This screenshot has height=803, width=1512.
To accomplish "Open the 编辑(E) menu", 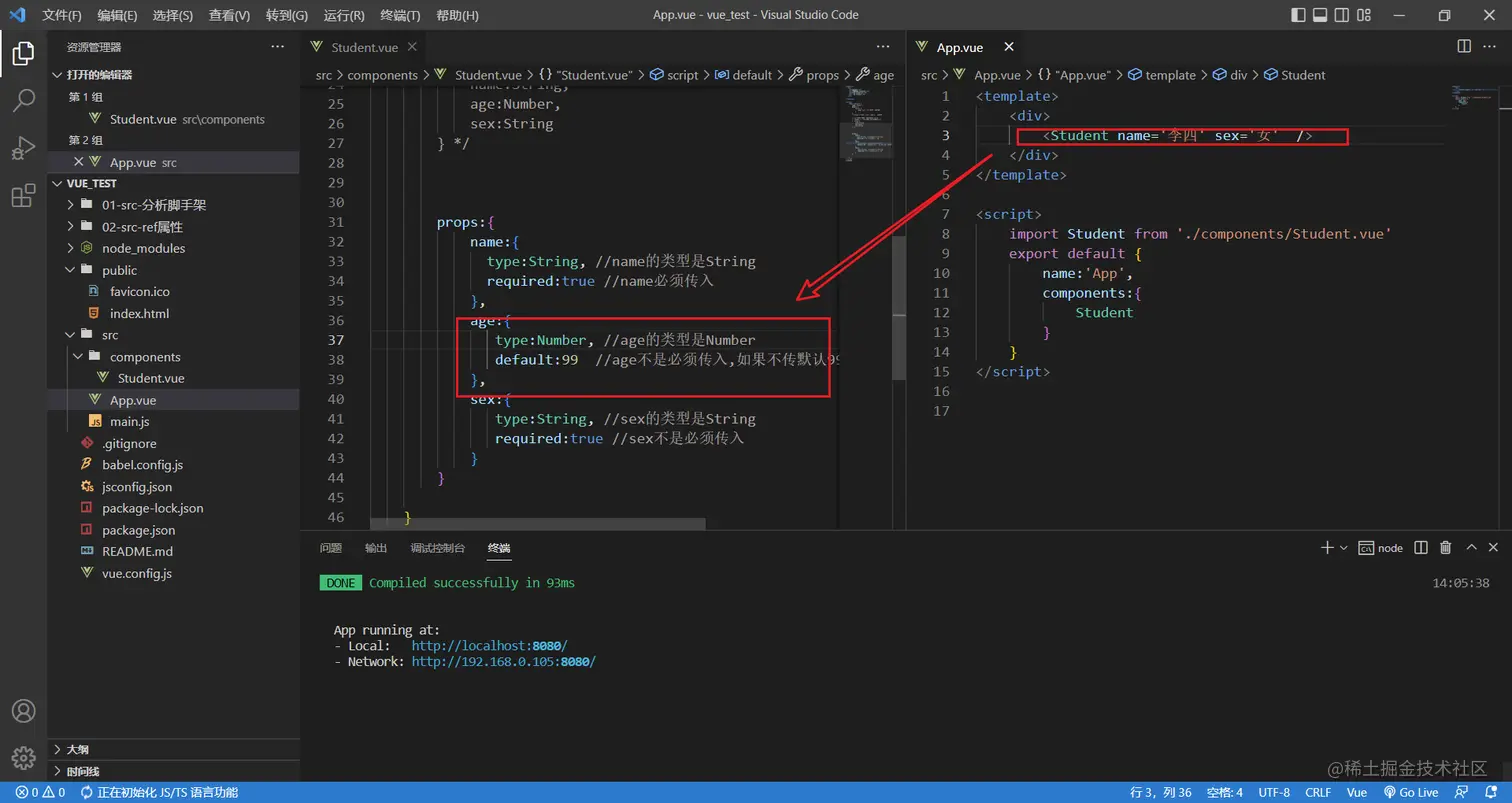I will [x=118, y=15].
